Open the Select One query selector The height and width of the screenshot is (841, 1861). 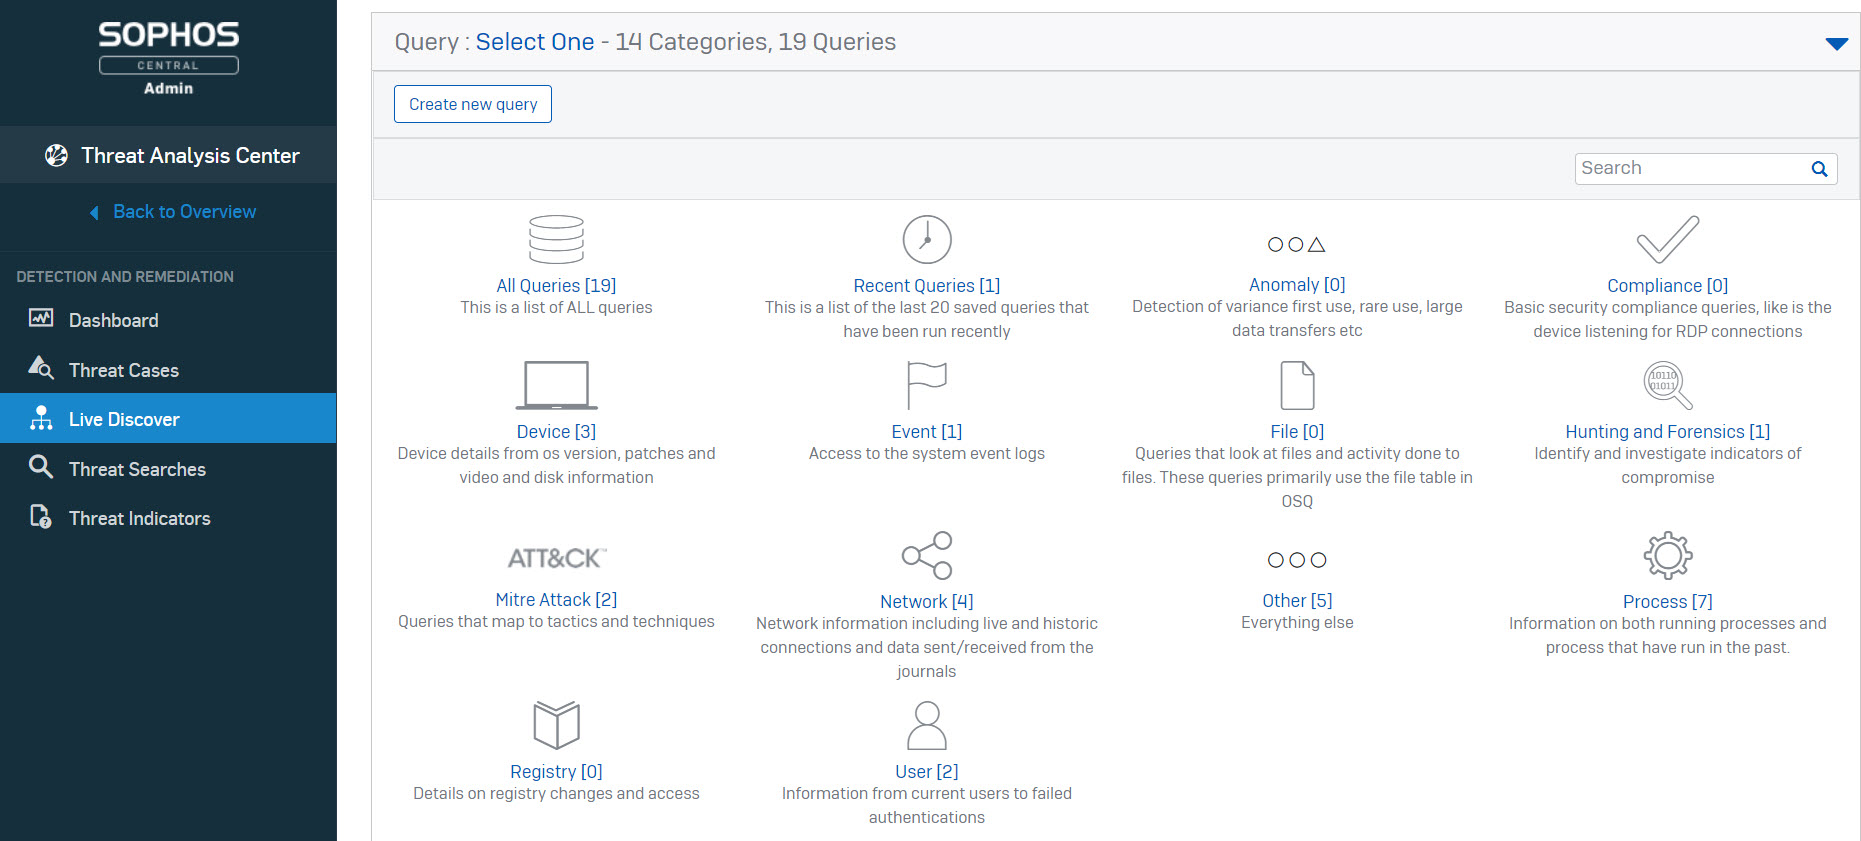coord(534,42)
